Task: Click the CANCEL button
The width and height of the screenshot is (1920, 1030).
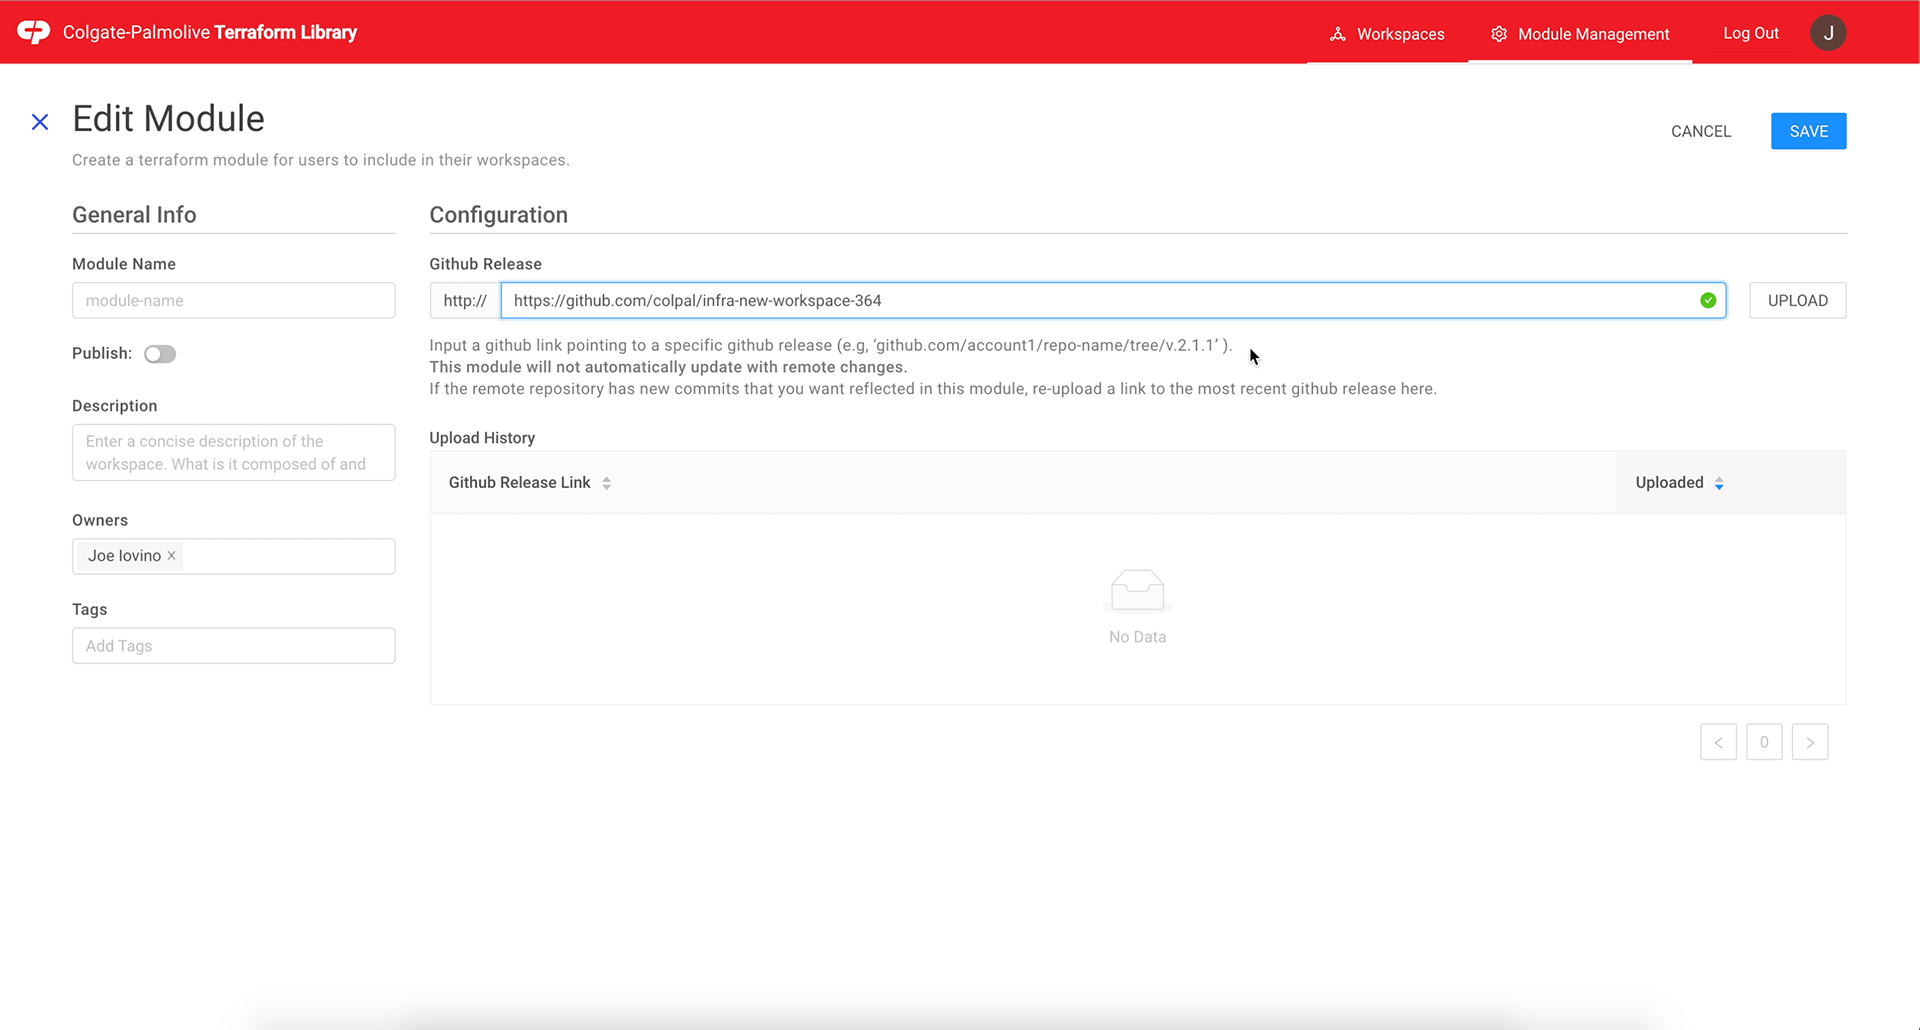Action: [x=1700, y=131]
